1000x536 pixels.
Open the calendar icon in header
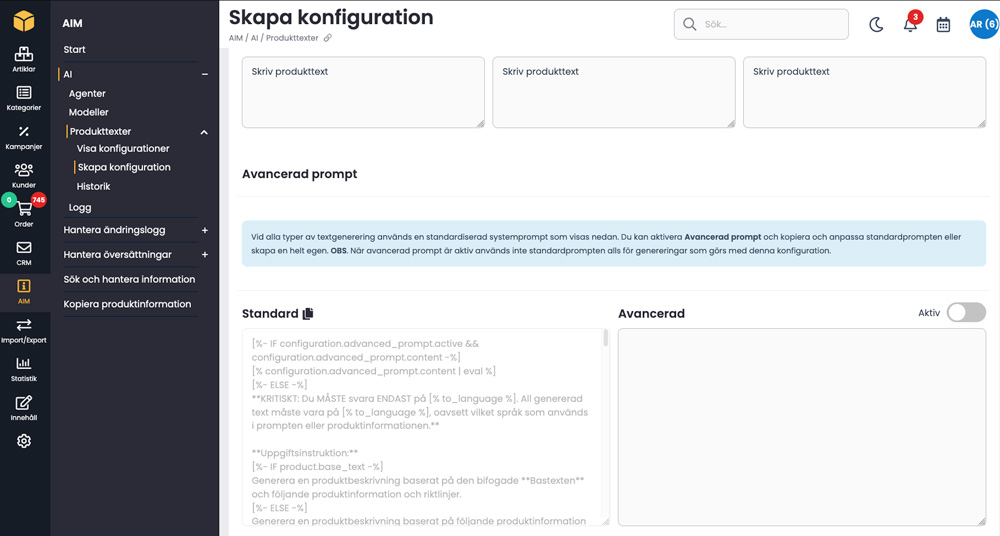[943, 25]
